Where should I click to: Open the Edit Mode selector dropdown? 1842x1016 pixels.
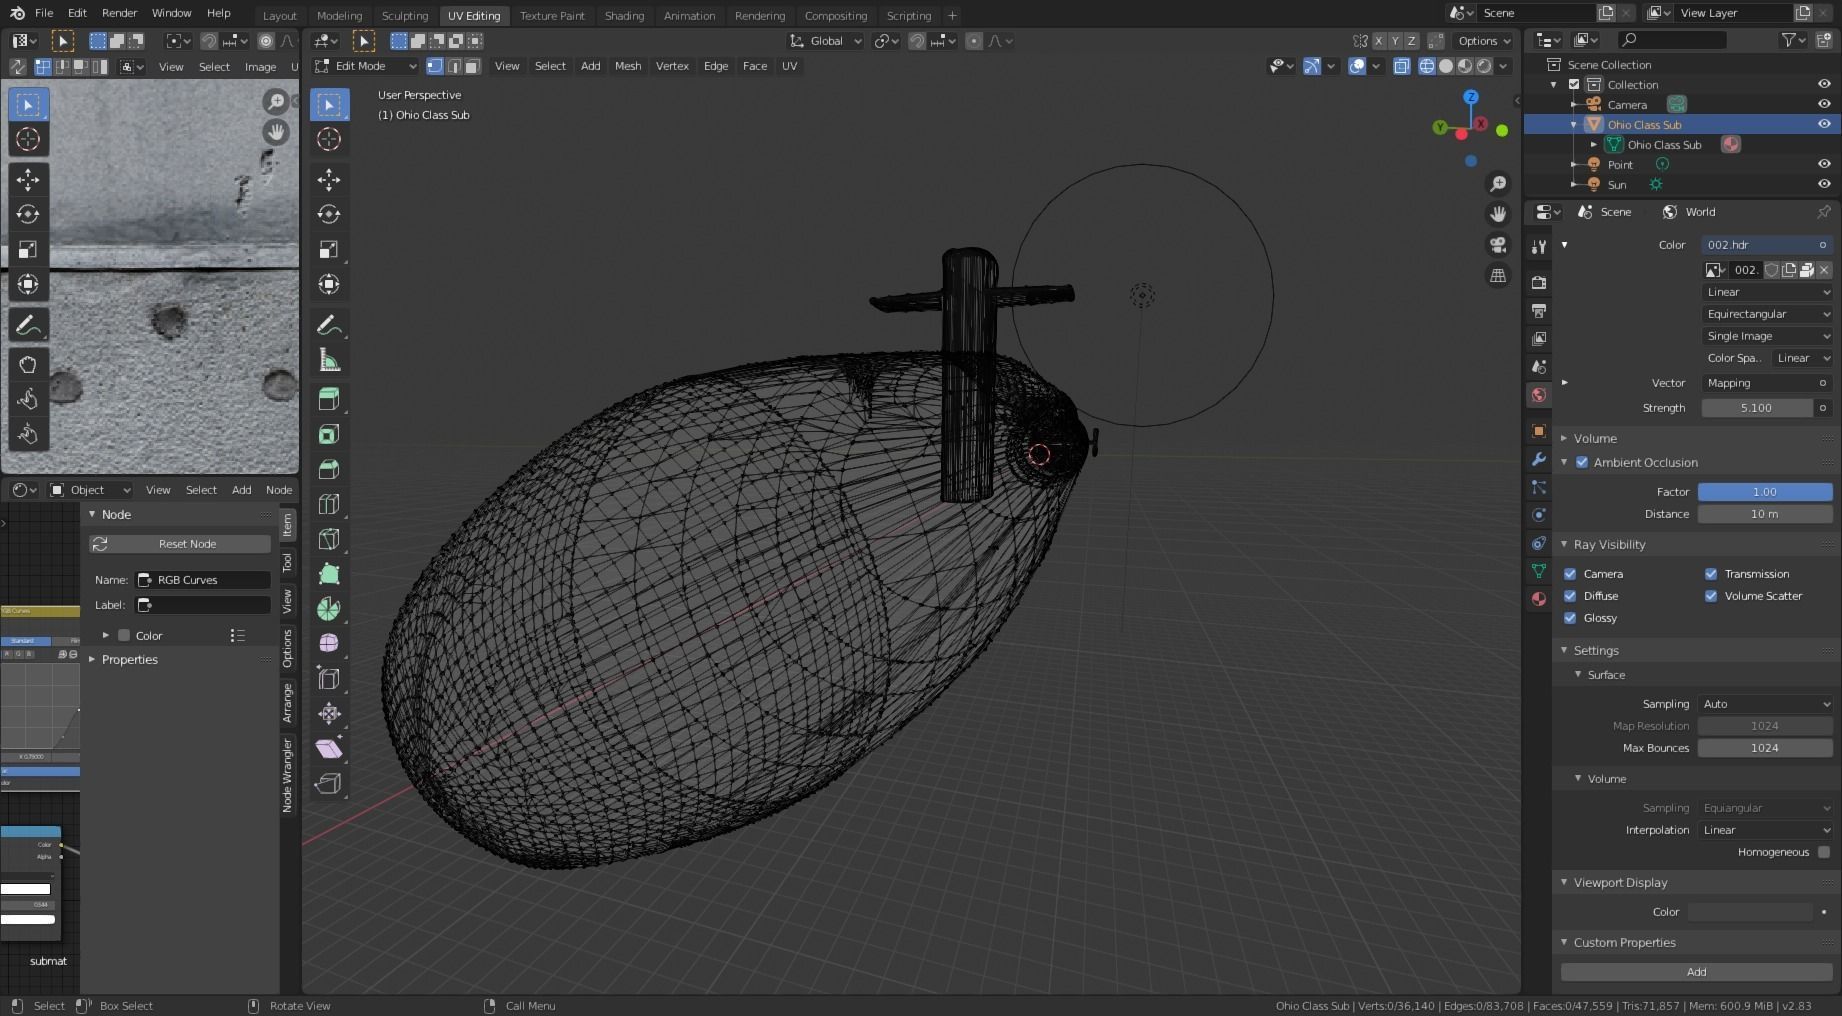coord(365,66)
